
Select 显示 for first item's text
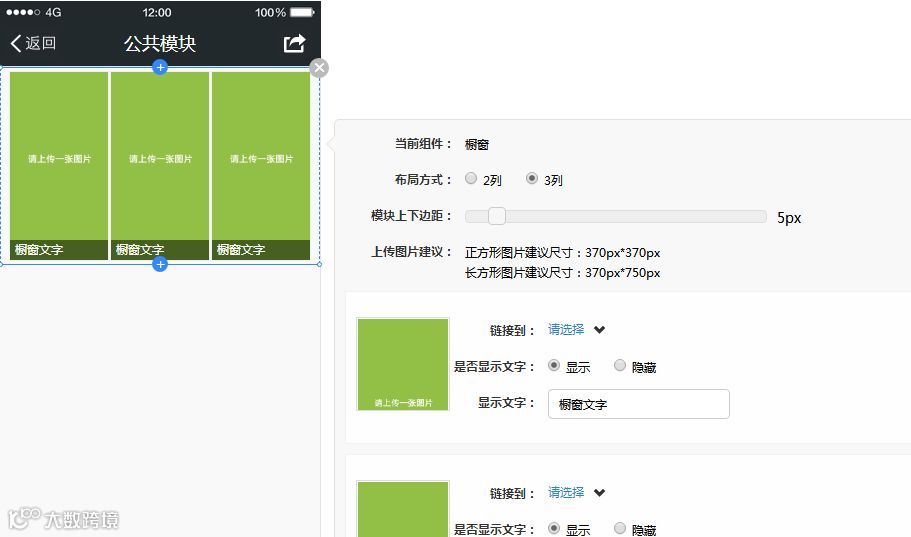(x=554, y=366)
